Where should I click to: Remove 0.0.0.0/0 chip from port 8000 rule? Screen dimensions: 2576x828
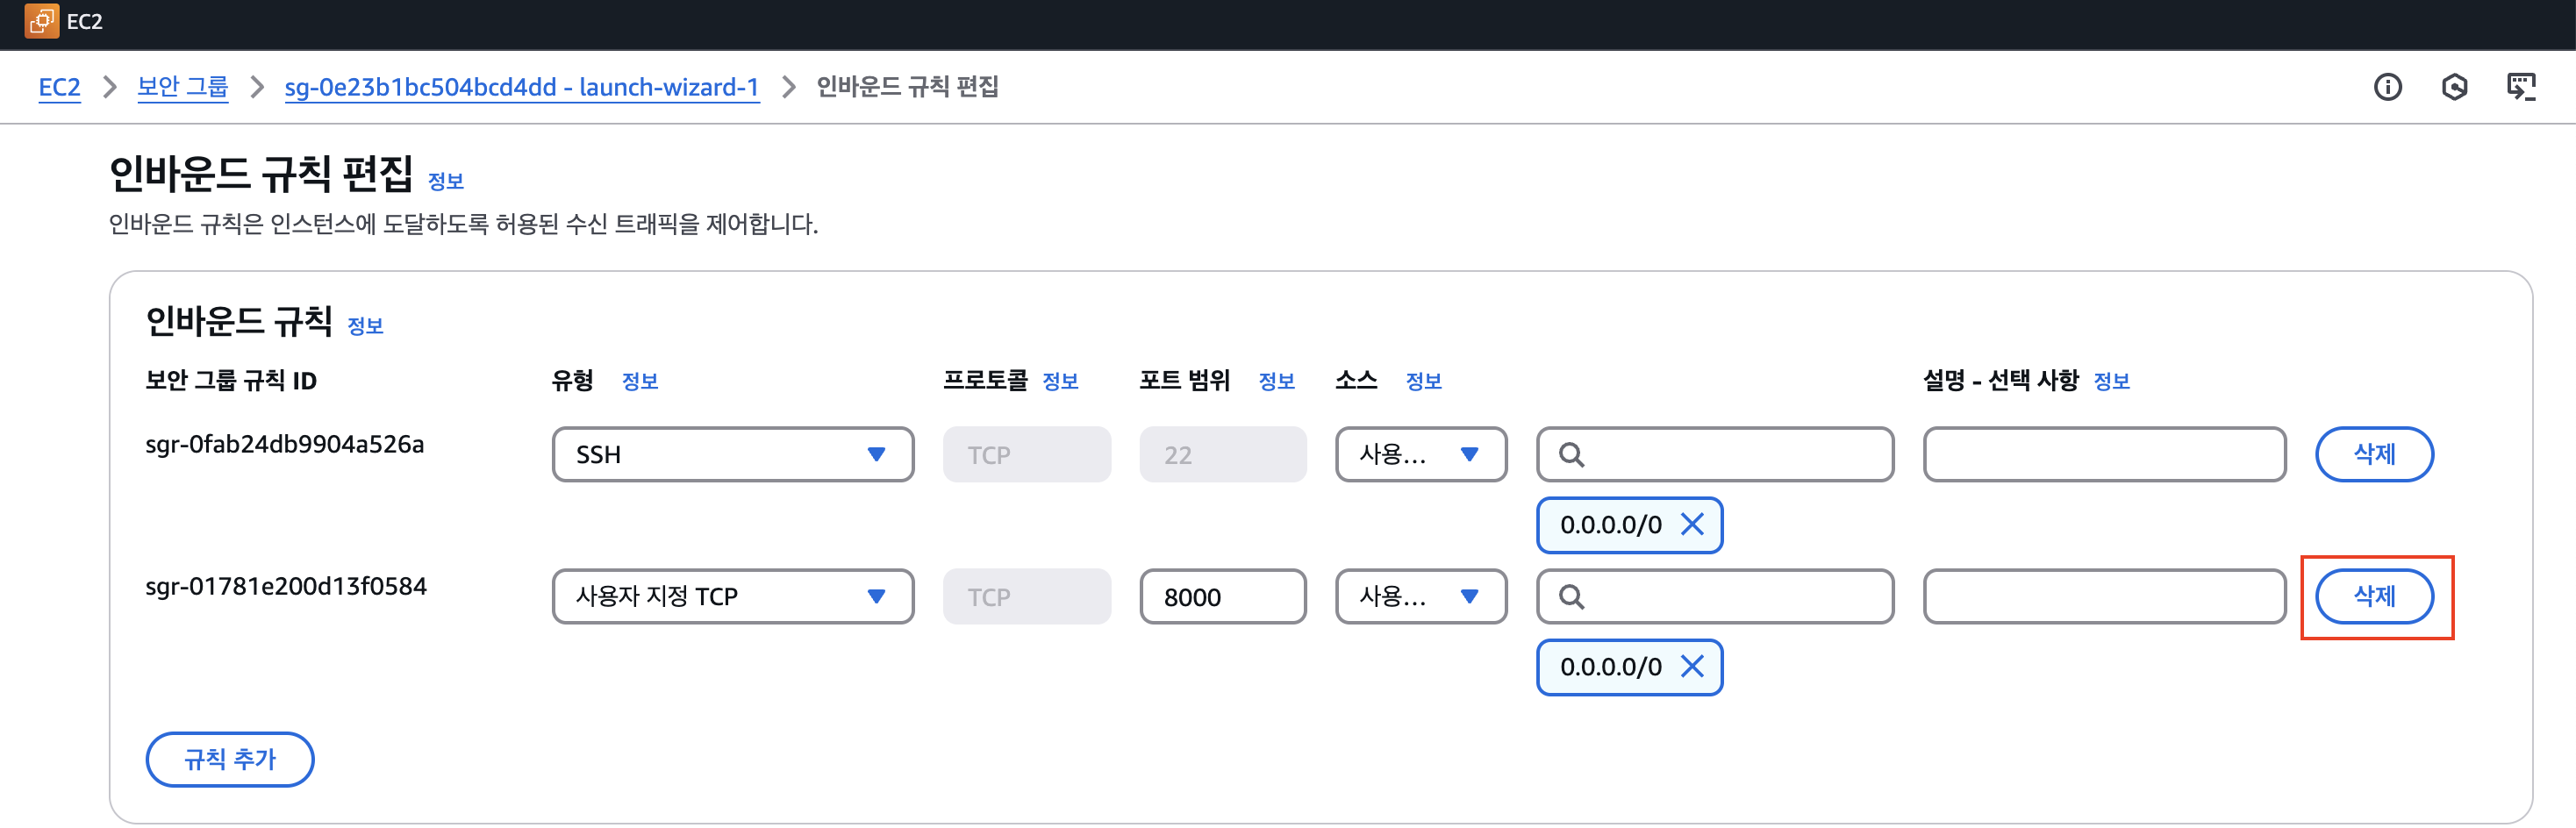[1692, 666]
